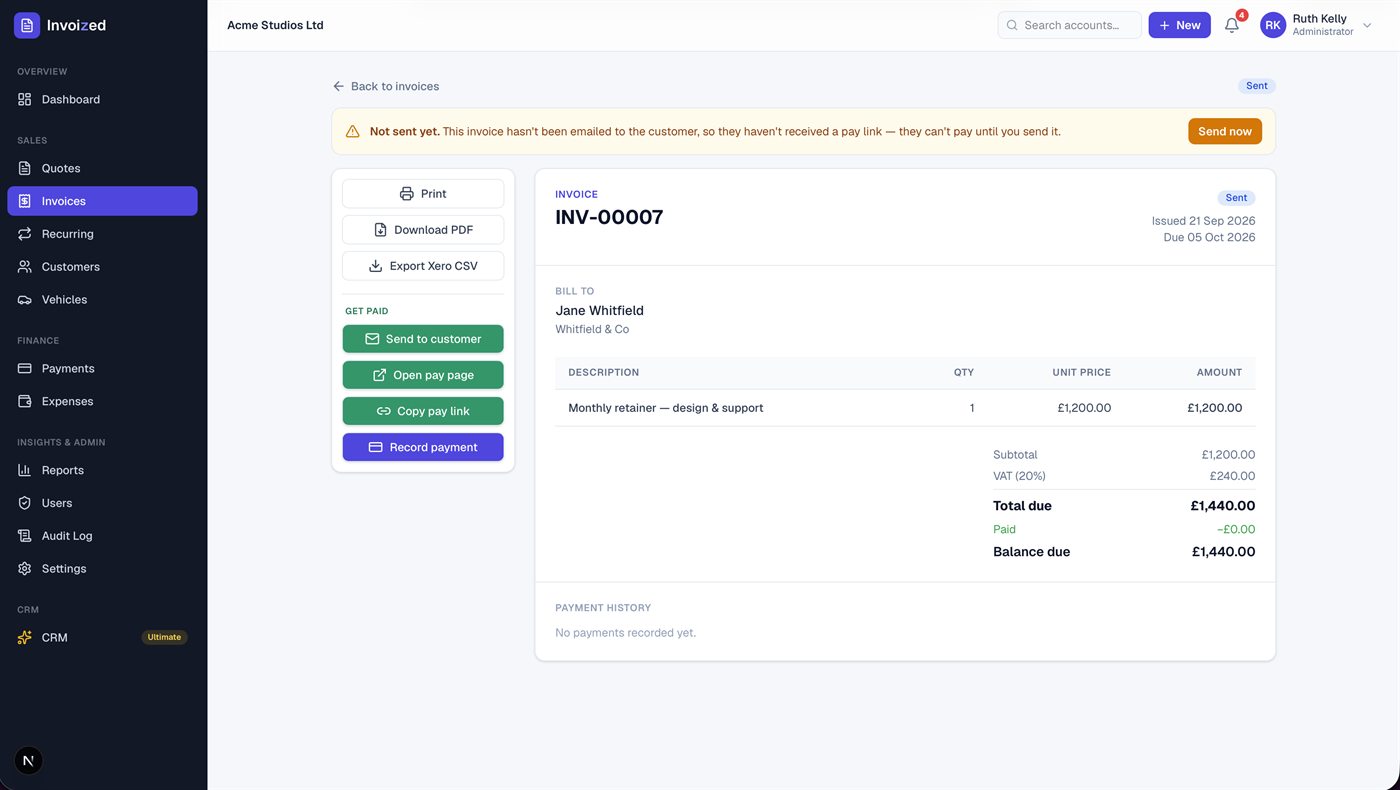Click the Balance due £1,440.00 value
Viewport: 1400px width, 790px height.
(x=1224, y=552)
